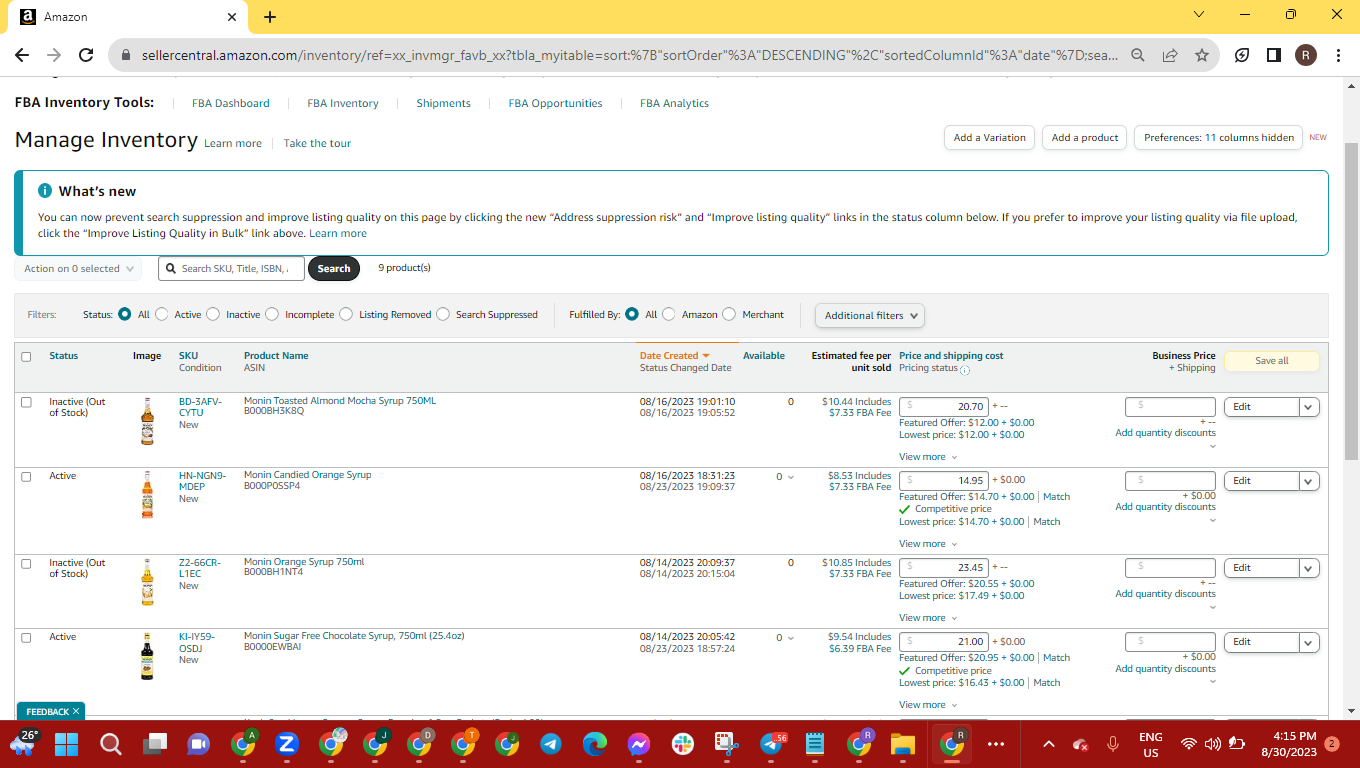The height and width of the screenshot is (768, 1360).
Task: Sort the table by Date Created
Action: pos(674,356)
